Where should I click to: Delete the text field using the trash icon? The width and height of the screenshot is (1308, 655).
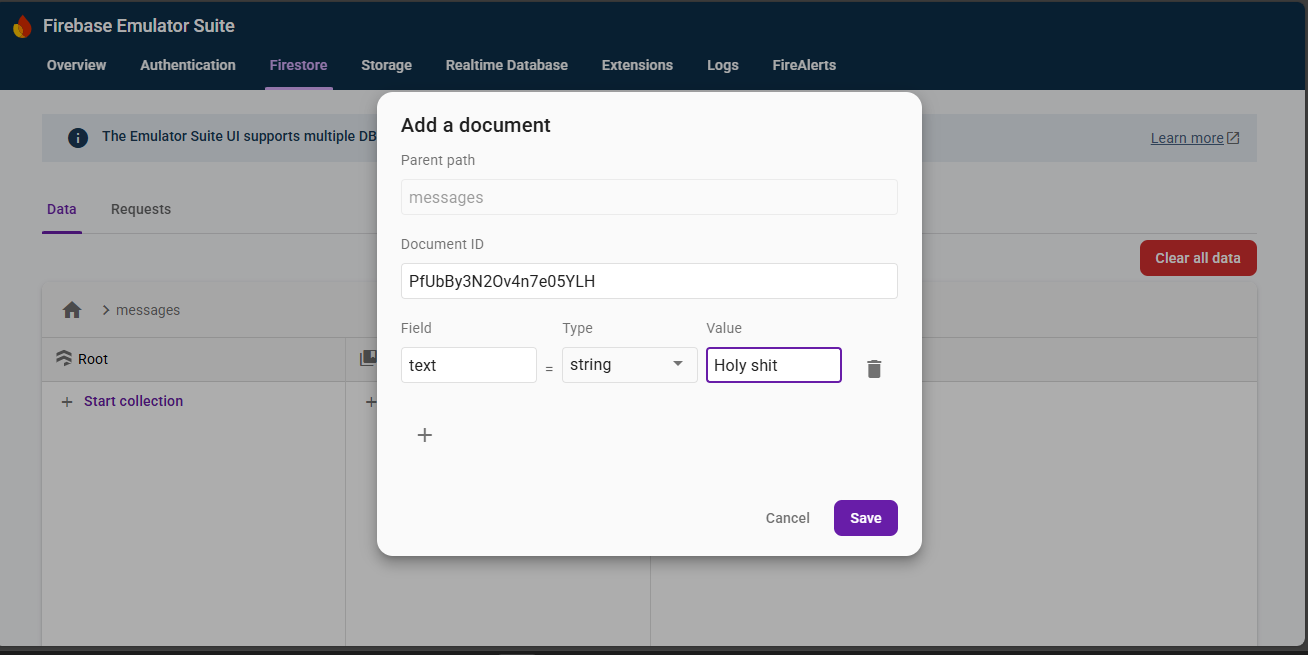point(873,368)
